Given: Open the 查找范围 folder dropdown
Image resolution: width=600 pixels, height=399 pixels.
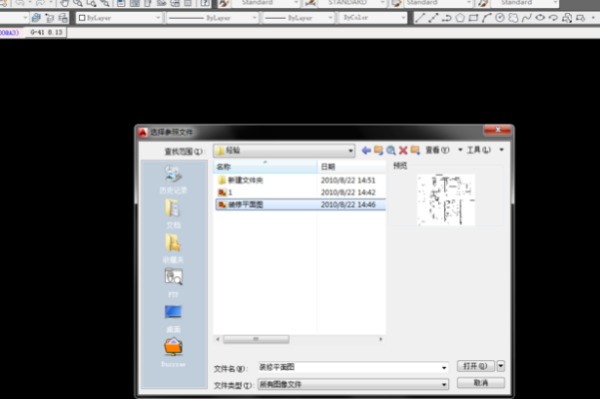Looking at the screenshot, I should [x=284, y=150].
